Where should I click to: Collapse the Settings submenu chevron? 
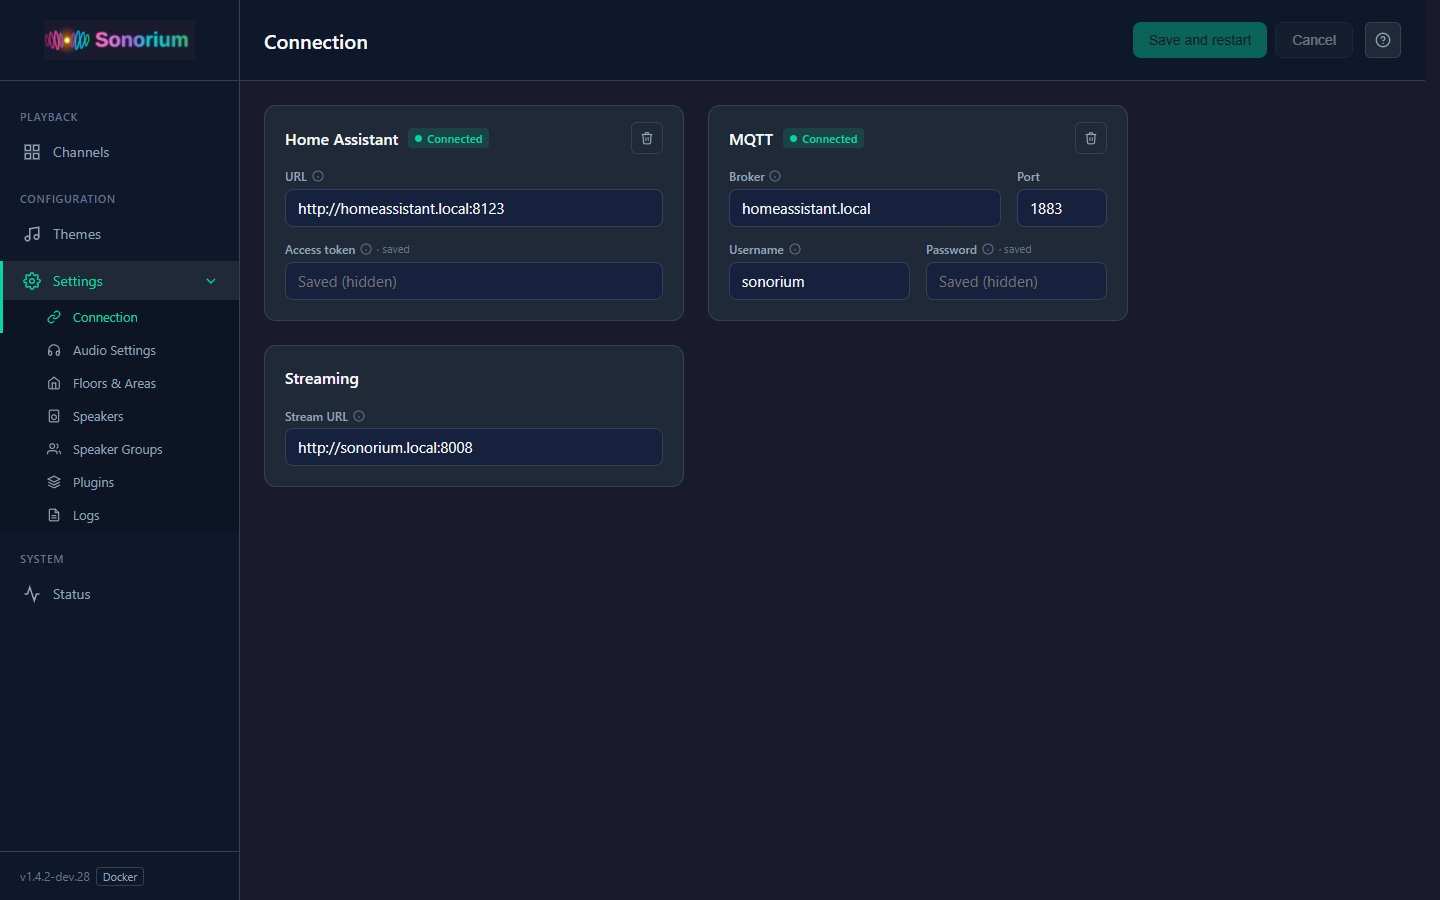[x=211, y=281]
